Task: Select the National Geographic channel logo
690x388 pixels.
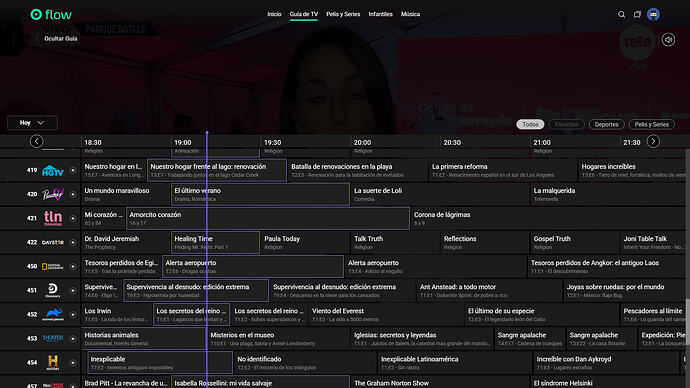Action: [53, 267]
